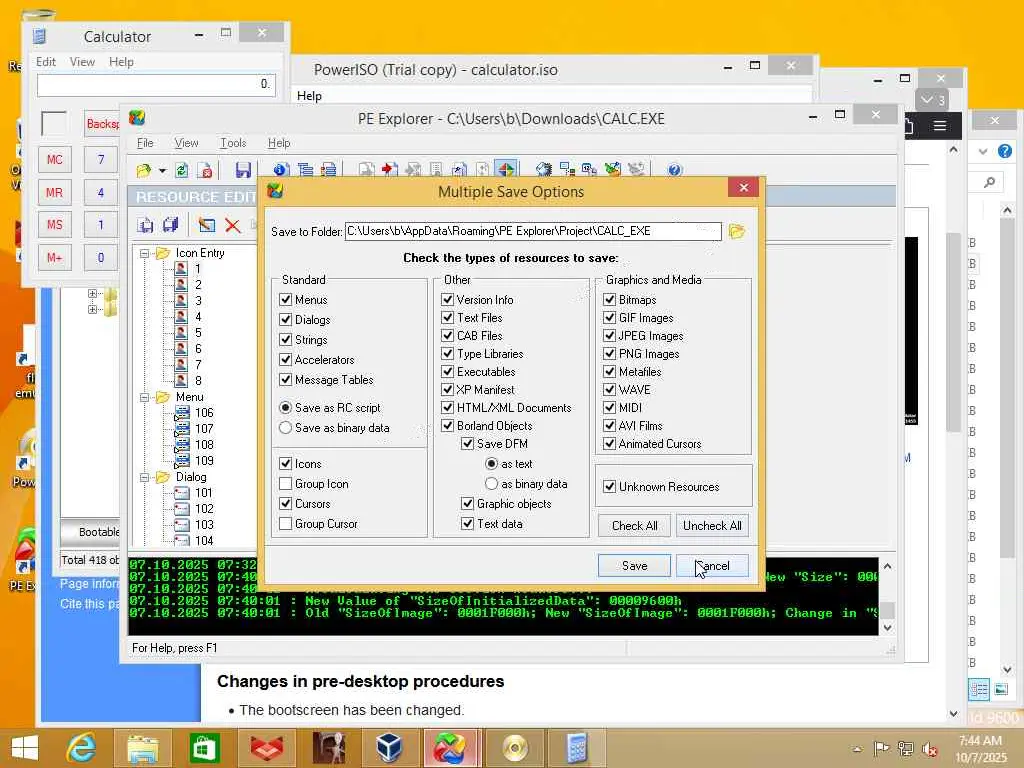Open File Explorer from the taskbar

[x=142, y=747]
